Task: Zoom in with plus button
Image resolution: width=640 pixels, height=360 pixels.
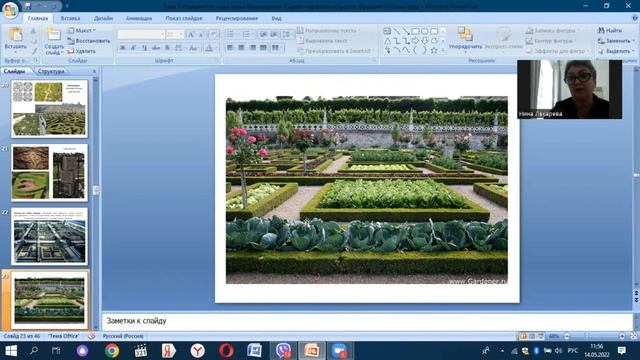Action: (x=622, y=336)
